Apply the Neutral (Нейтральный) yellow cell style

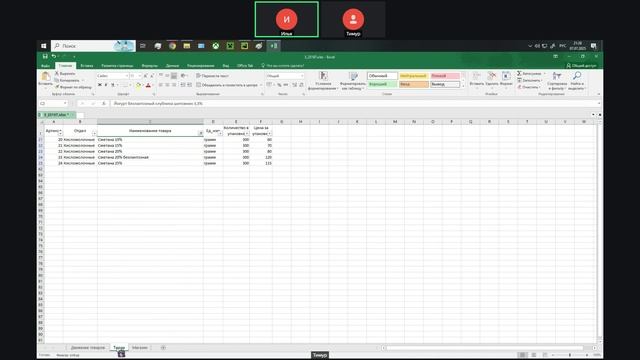(x=413, y=76)
